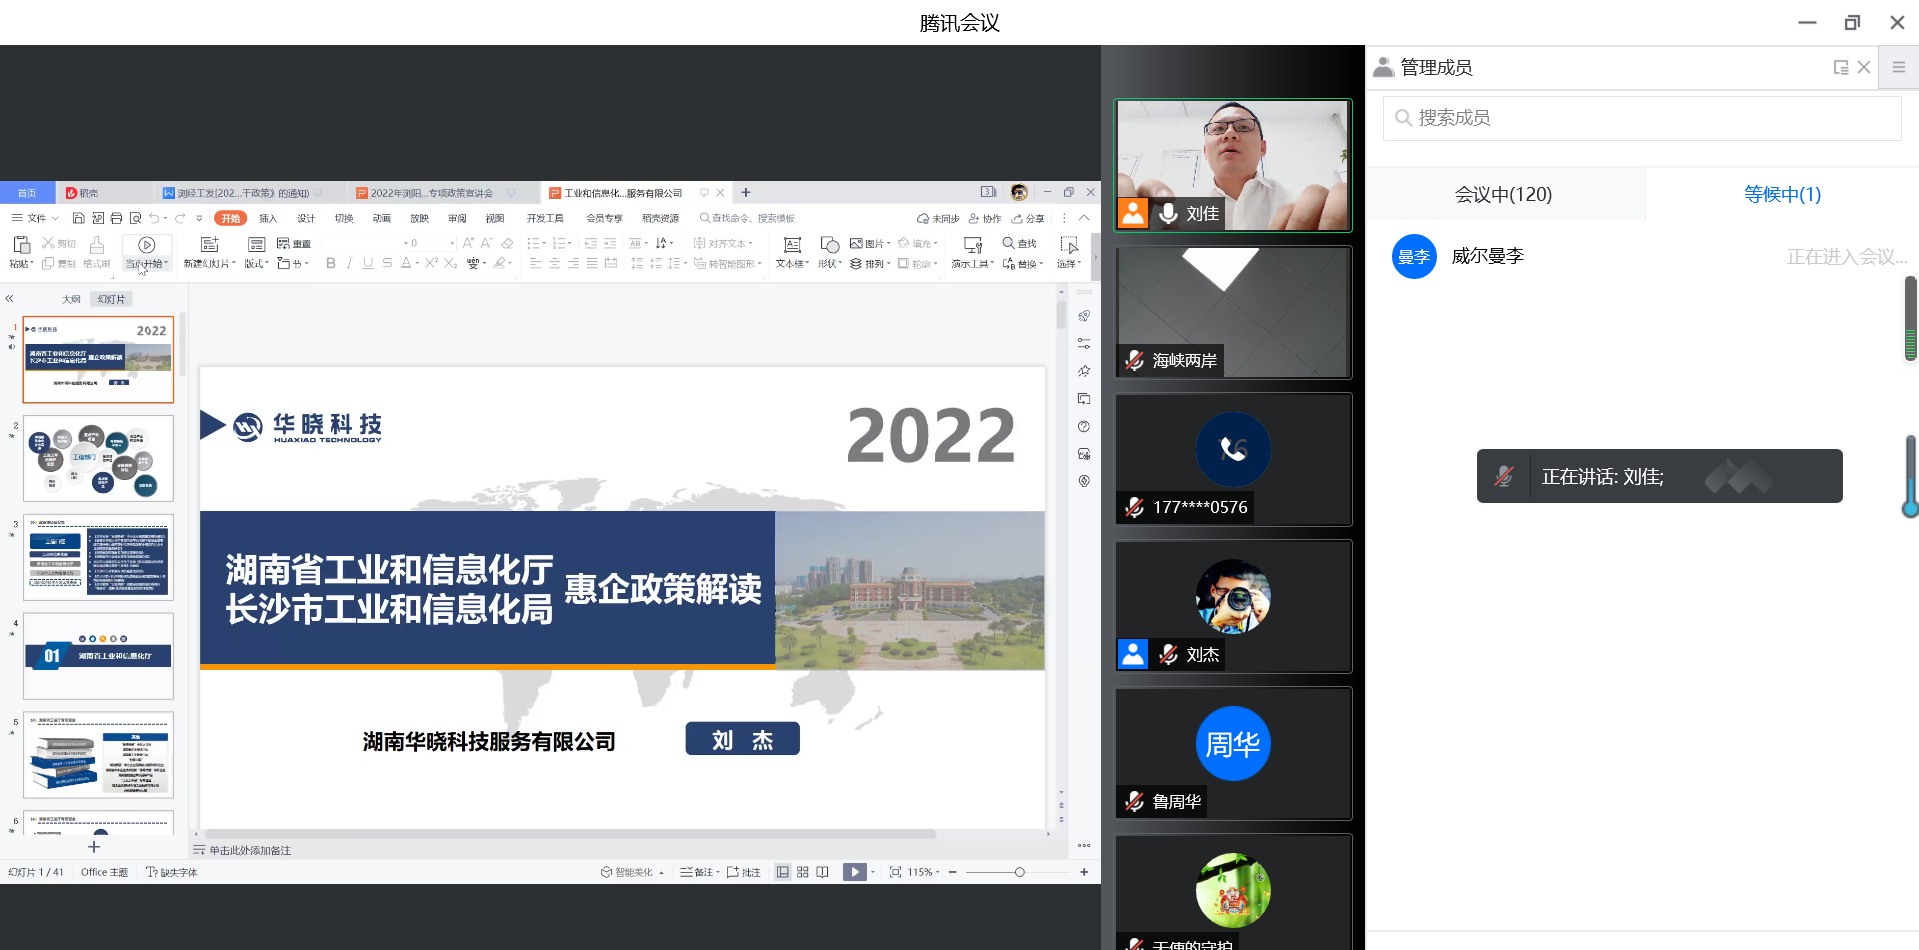
Task: Select slide 4 thumbnail with 01 heading
Action: [98, 656]
